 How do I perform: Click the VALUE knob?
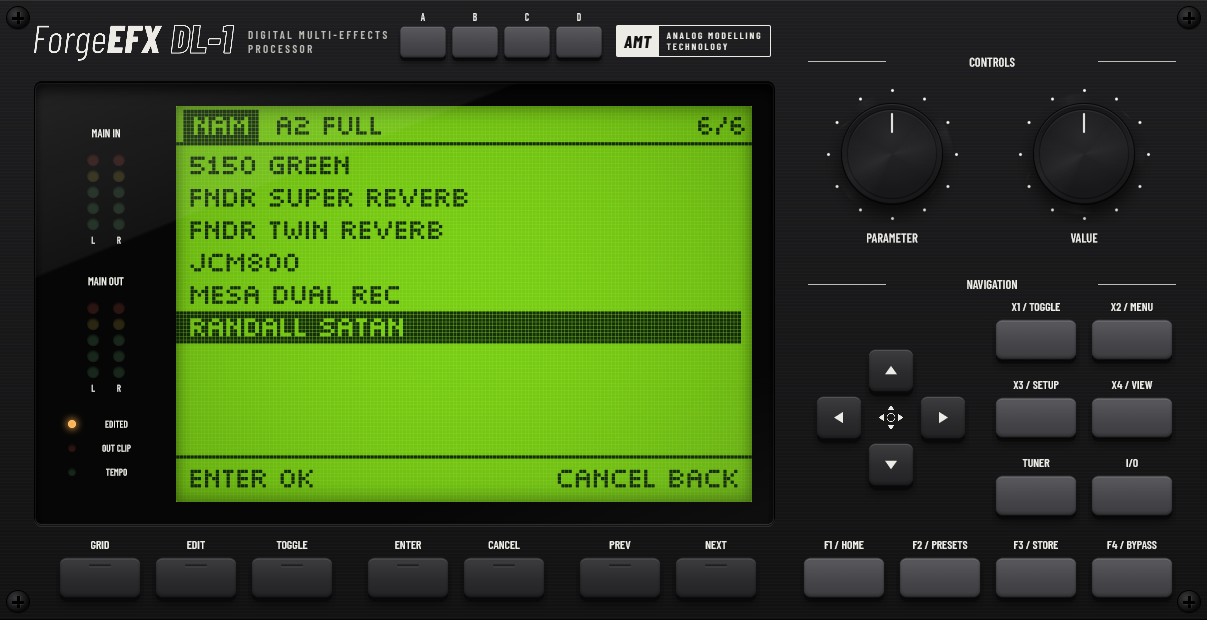click(1084, 155)
